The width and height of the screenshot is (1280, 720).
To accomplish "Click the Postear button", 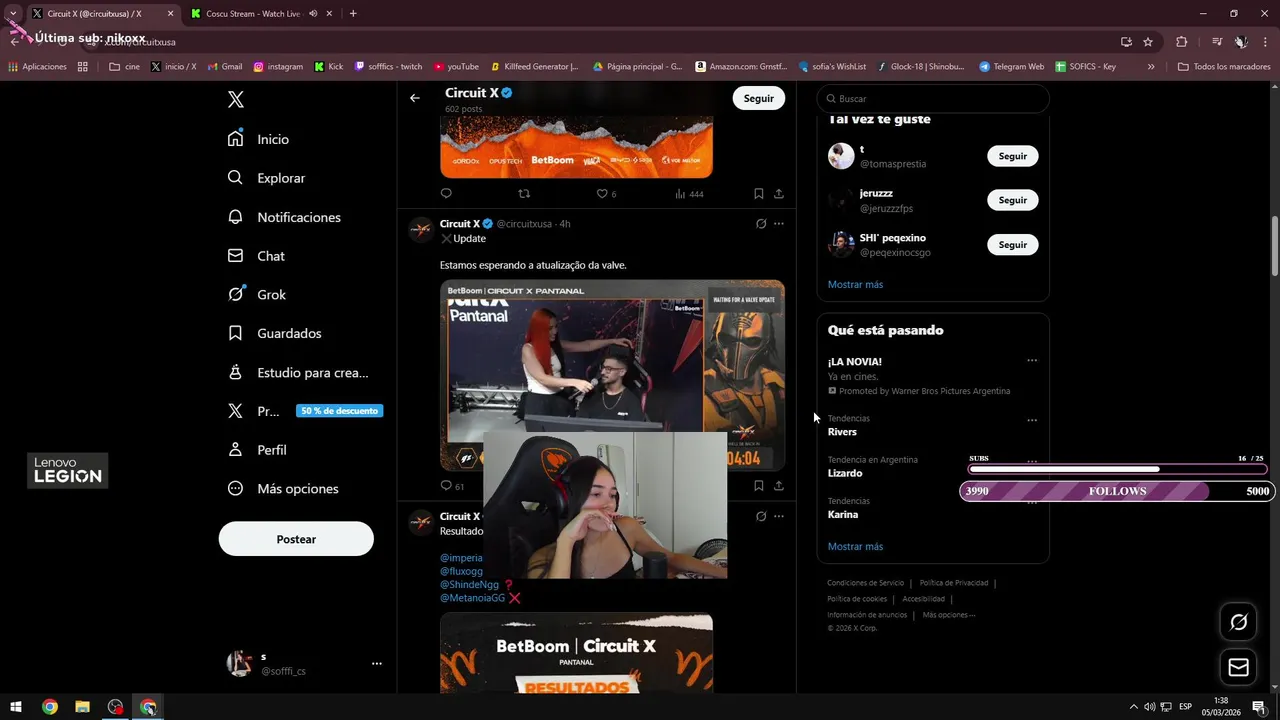I will 296,539.
